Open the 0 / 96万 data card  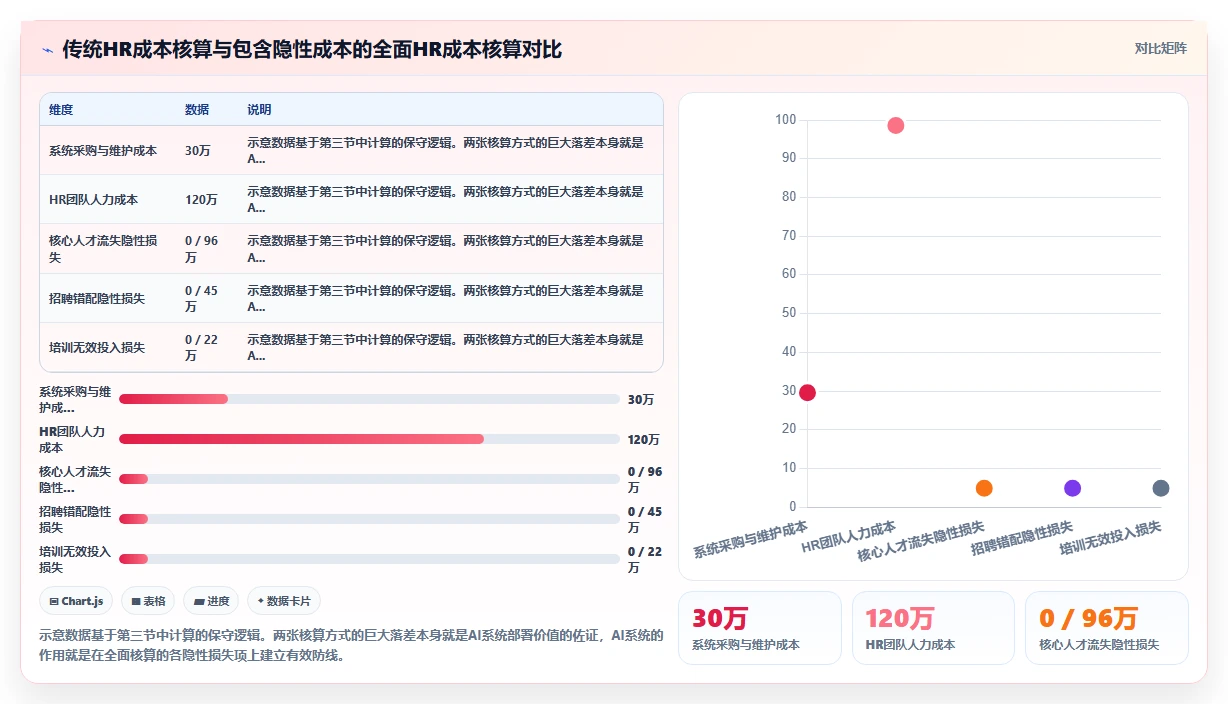pyautogui.click(x=1107, y=628)
